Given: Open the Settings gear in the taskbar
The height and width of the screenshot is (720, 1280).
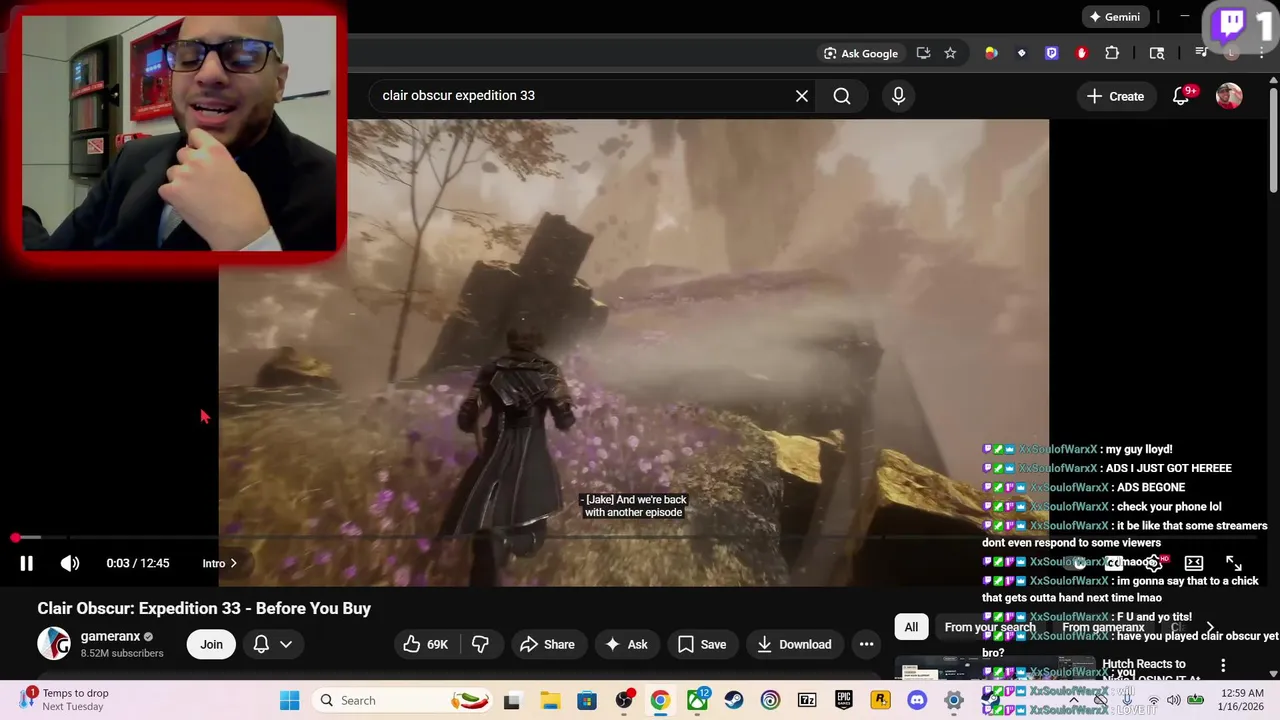Looking at the screenshot, I should point(954,700).
